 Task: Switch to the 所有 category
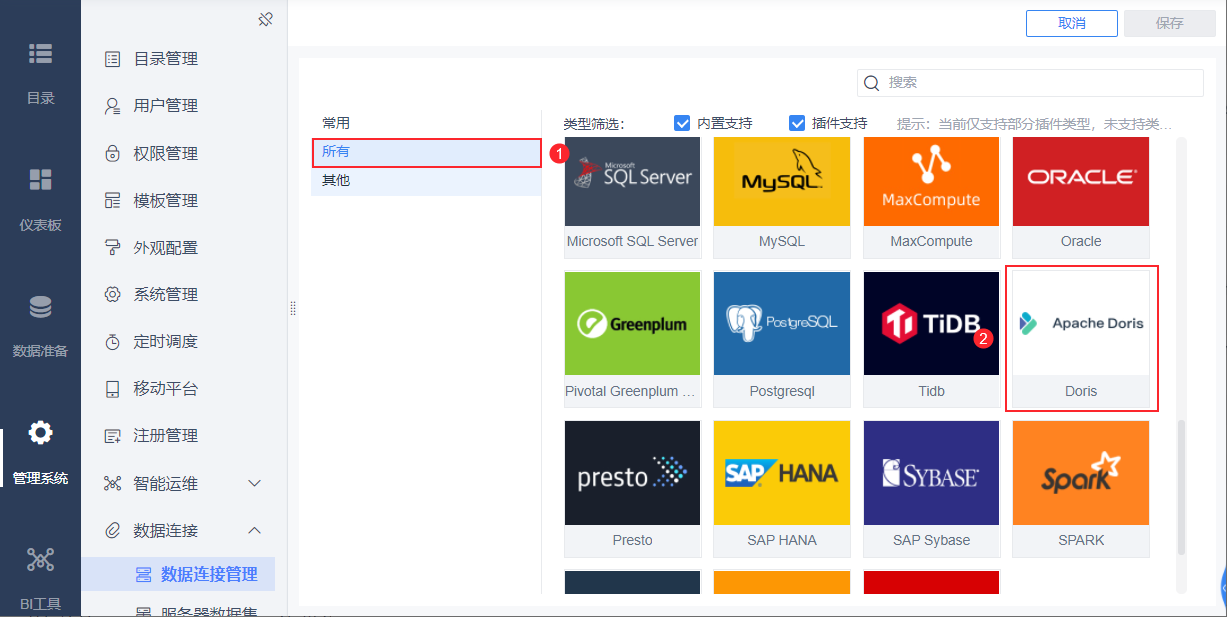[426, 152]
